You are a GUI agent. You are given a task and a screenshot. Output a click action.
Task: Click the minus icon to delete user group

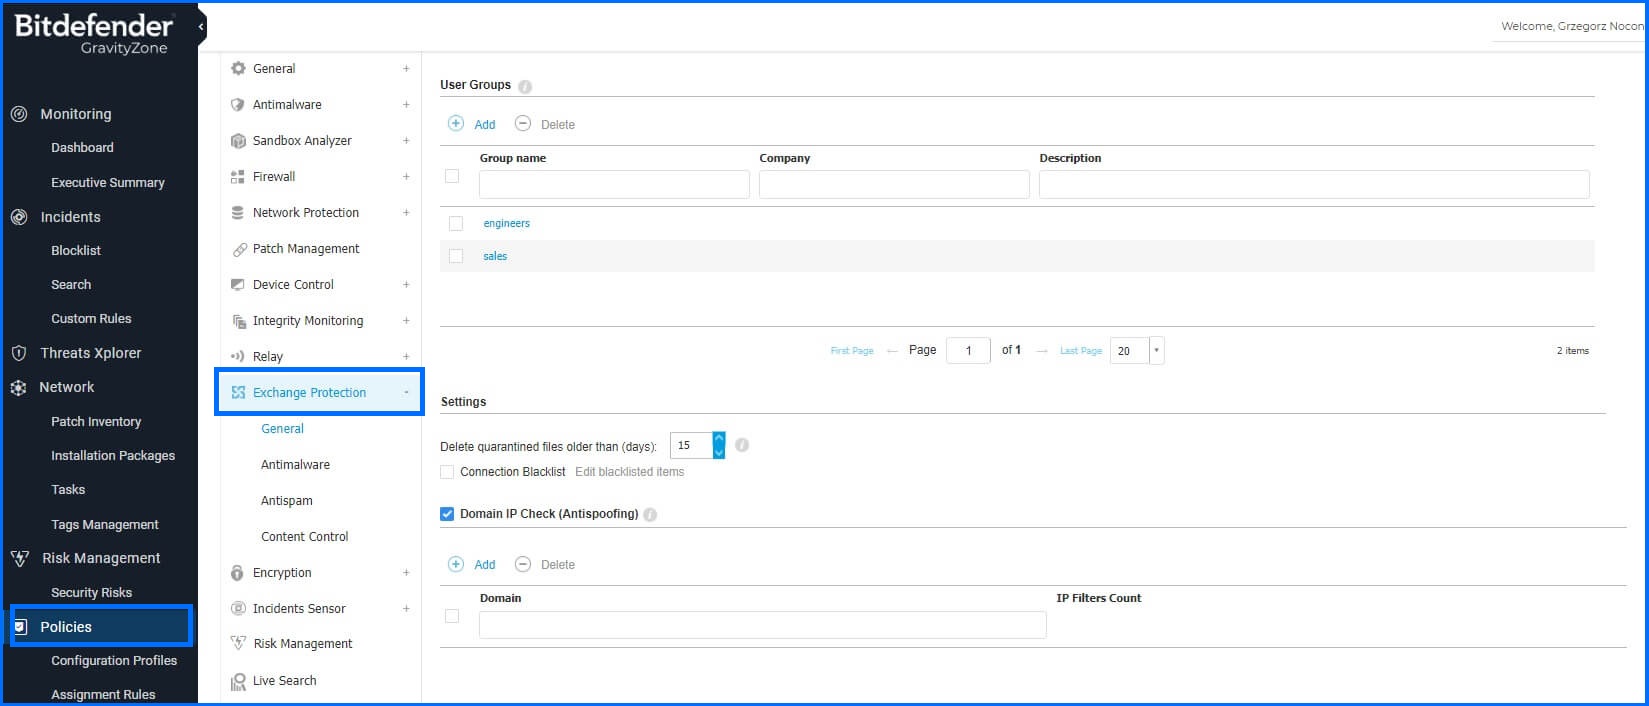pos(523,124)
